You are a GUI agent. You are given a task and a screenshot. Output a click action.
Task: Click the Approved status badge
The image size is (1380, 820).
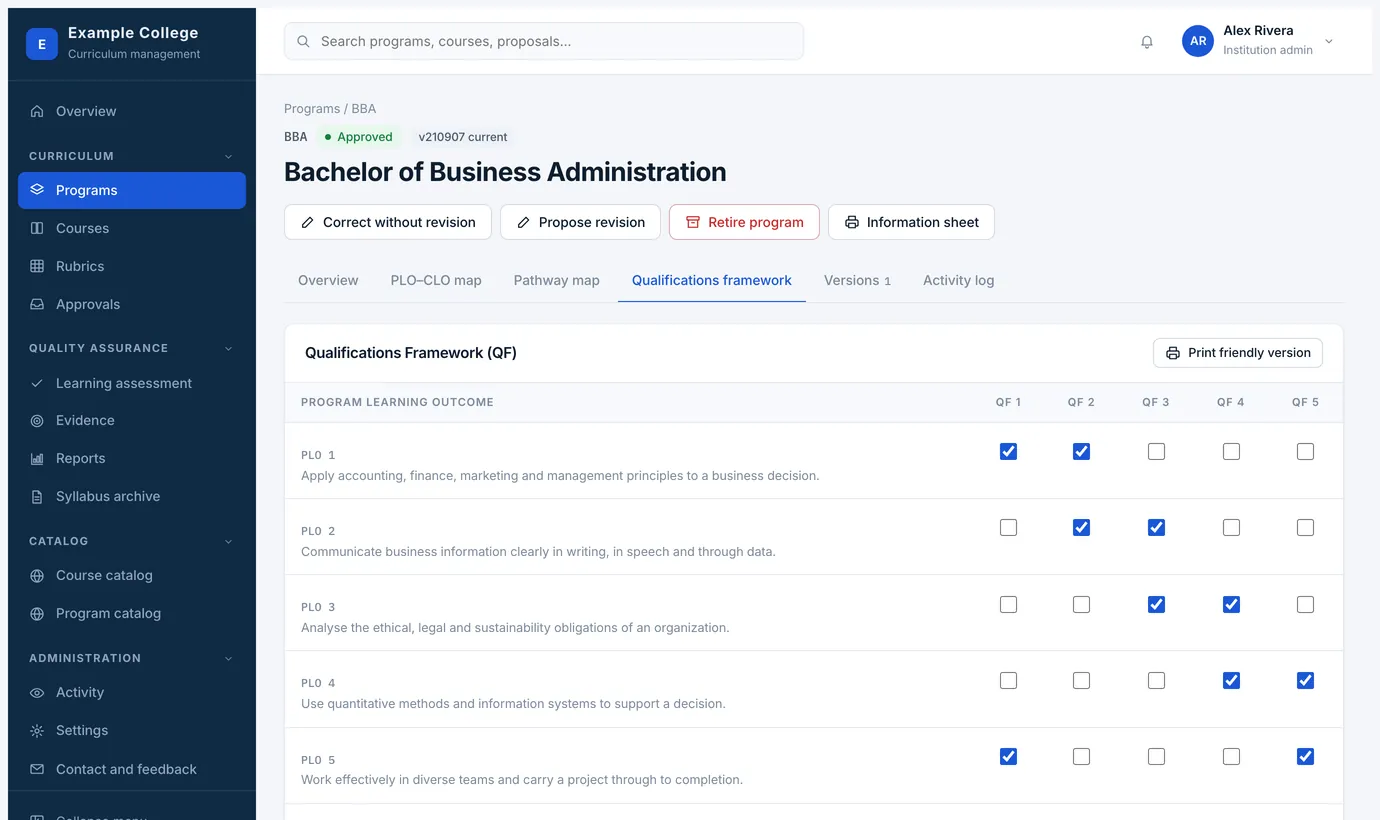(x=359, y=137)
